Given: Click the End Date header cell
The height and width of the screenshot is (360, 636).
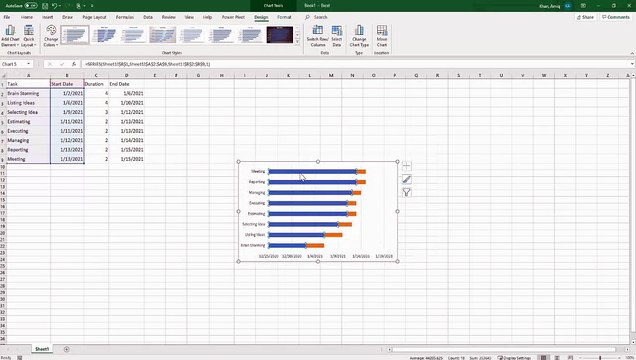Looking at the screenshot, I should tap(126, 84).
